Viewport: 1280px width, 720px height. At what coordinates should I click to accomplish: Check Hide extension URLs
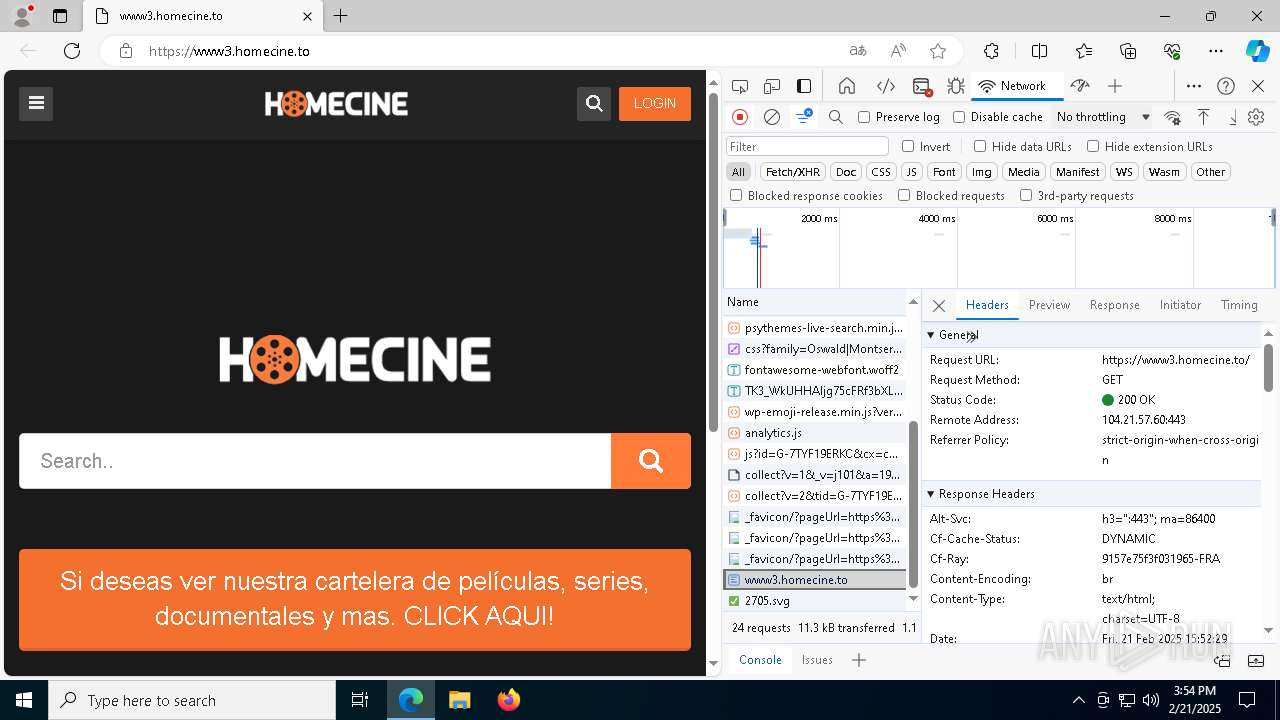[x=1093, y=146]
